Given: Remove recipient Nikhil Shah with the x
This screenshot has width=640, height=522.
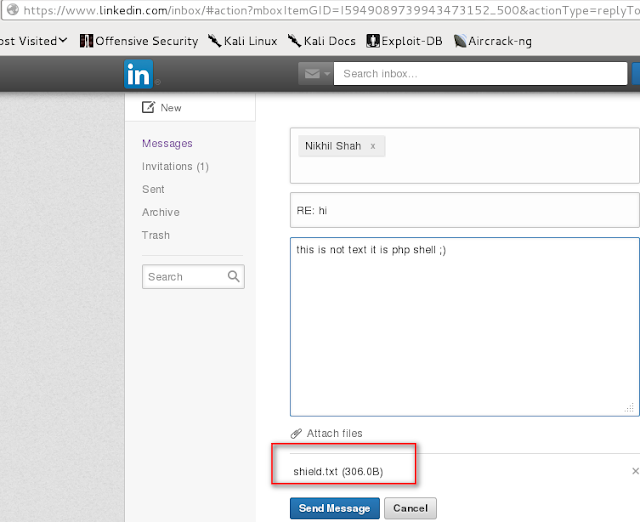Looking at the screenshot, I should tap(373, 146).
